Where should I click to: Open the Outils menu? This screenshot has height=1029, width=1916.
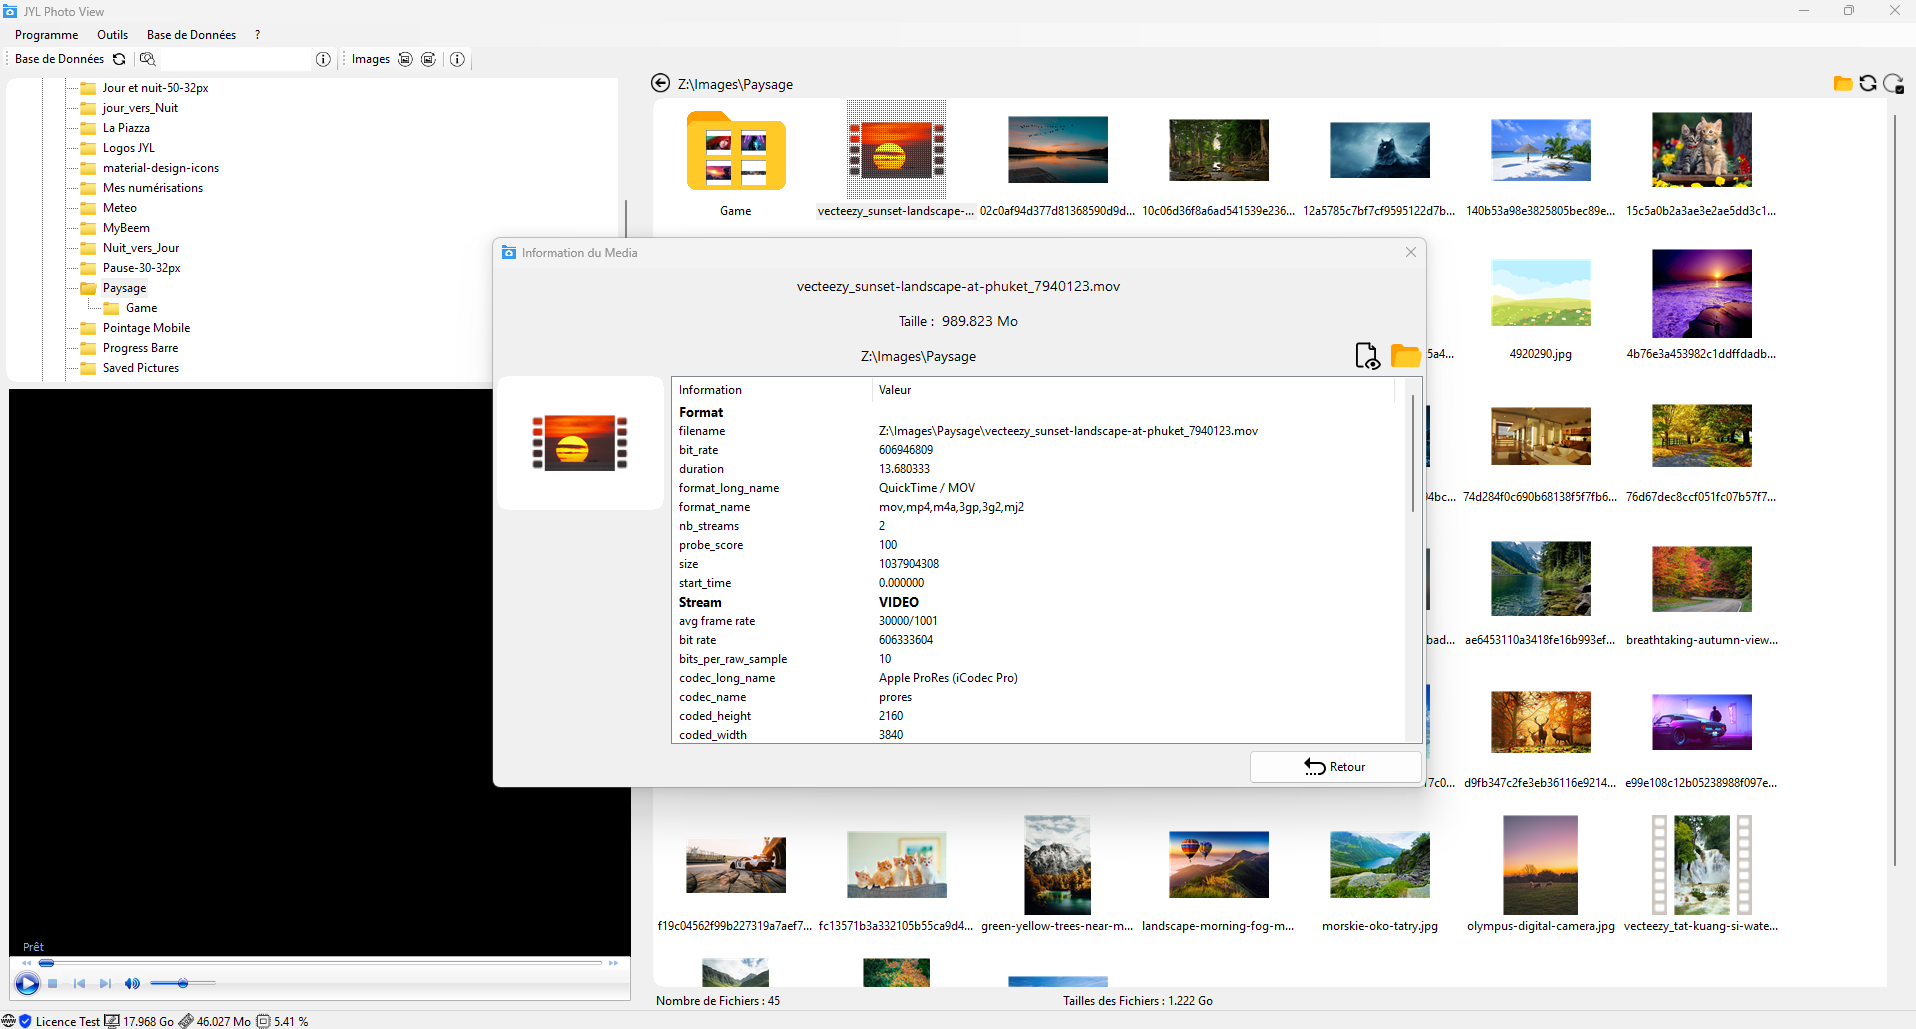(112, 35)
